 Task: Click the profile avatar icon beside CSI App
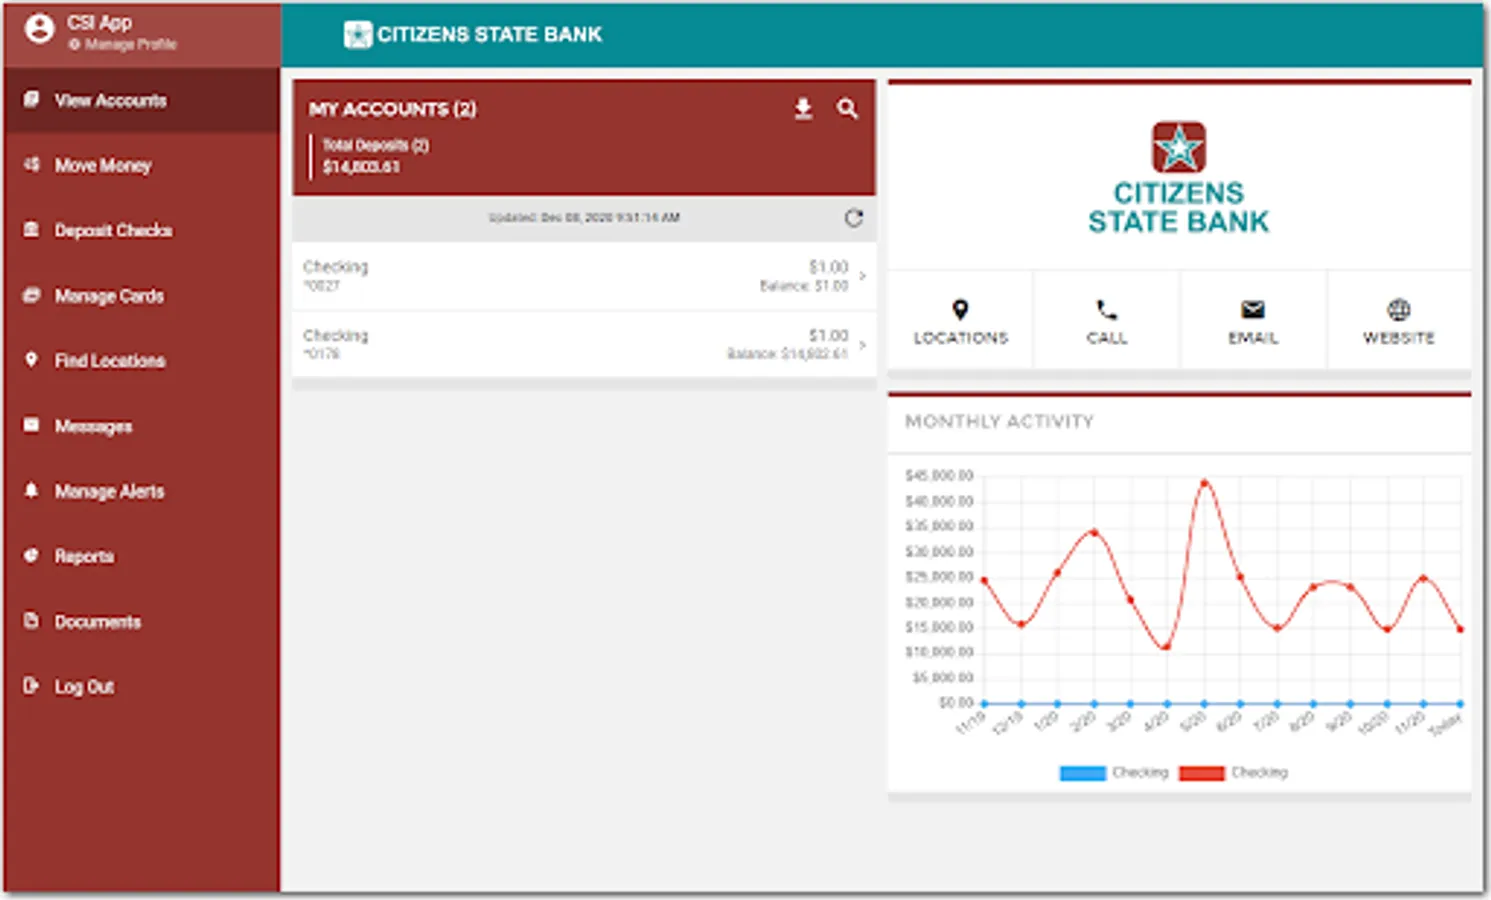pyautogui.click(x=39, y=28)
